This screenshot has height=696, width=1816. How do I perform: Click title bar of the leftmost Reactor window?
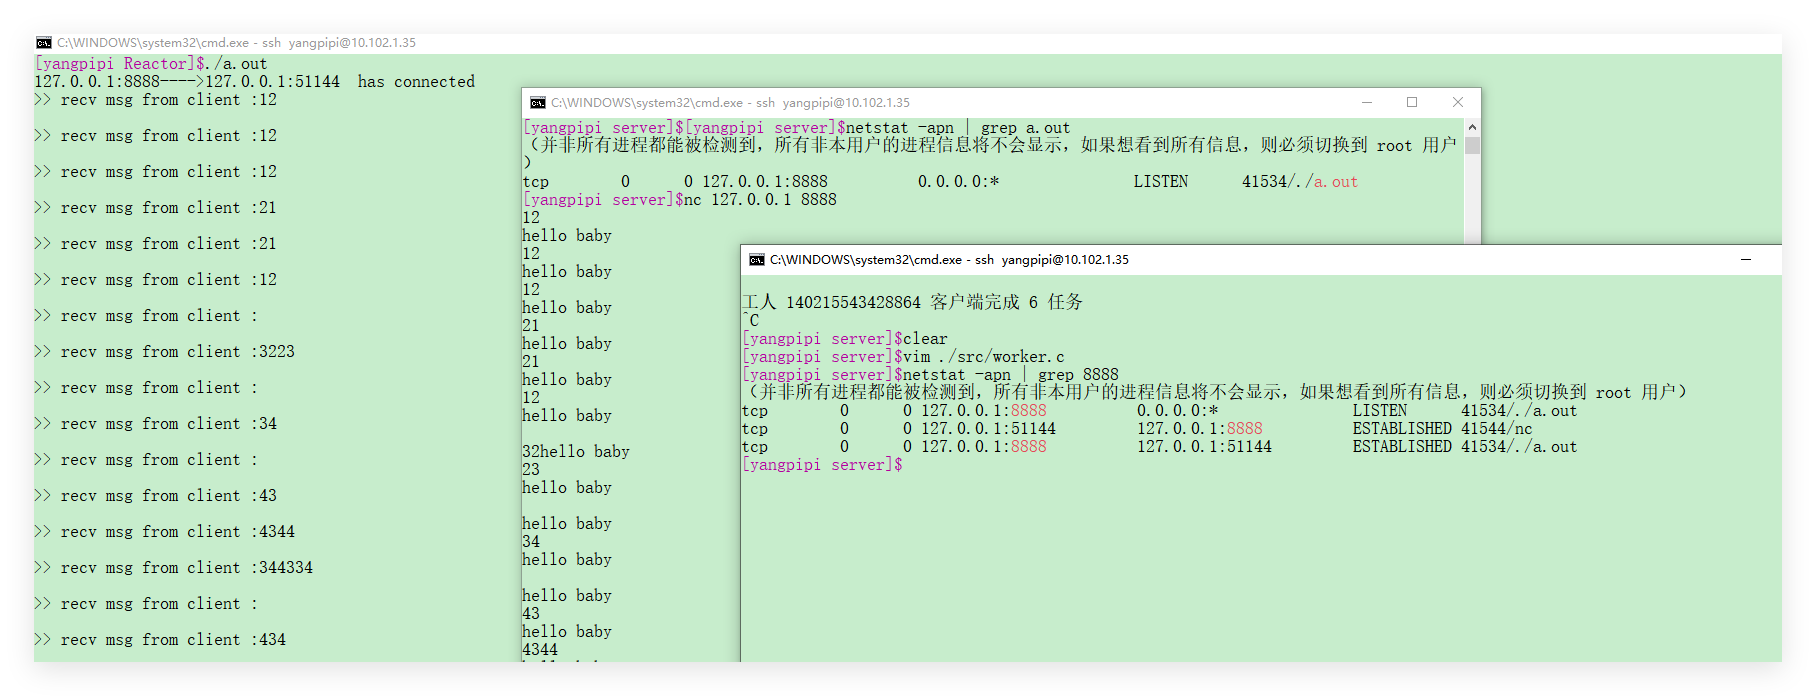pos(908,43)
